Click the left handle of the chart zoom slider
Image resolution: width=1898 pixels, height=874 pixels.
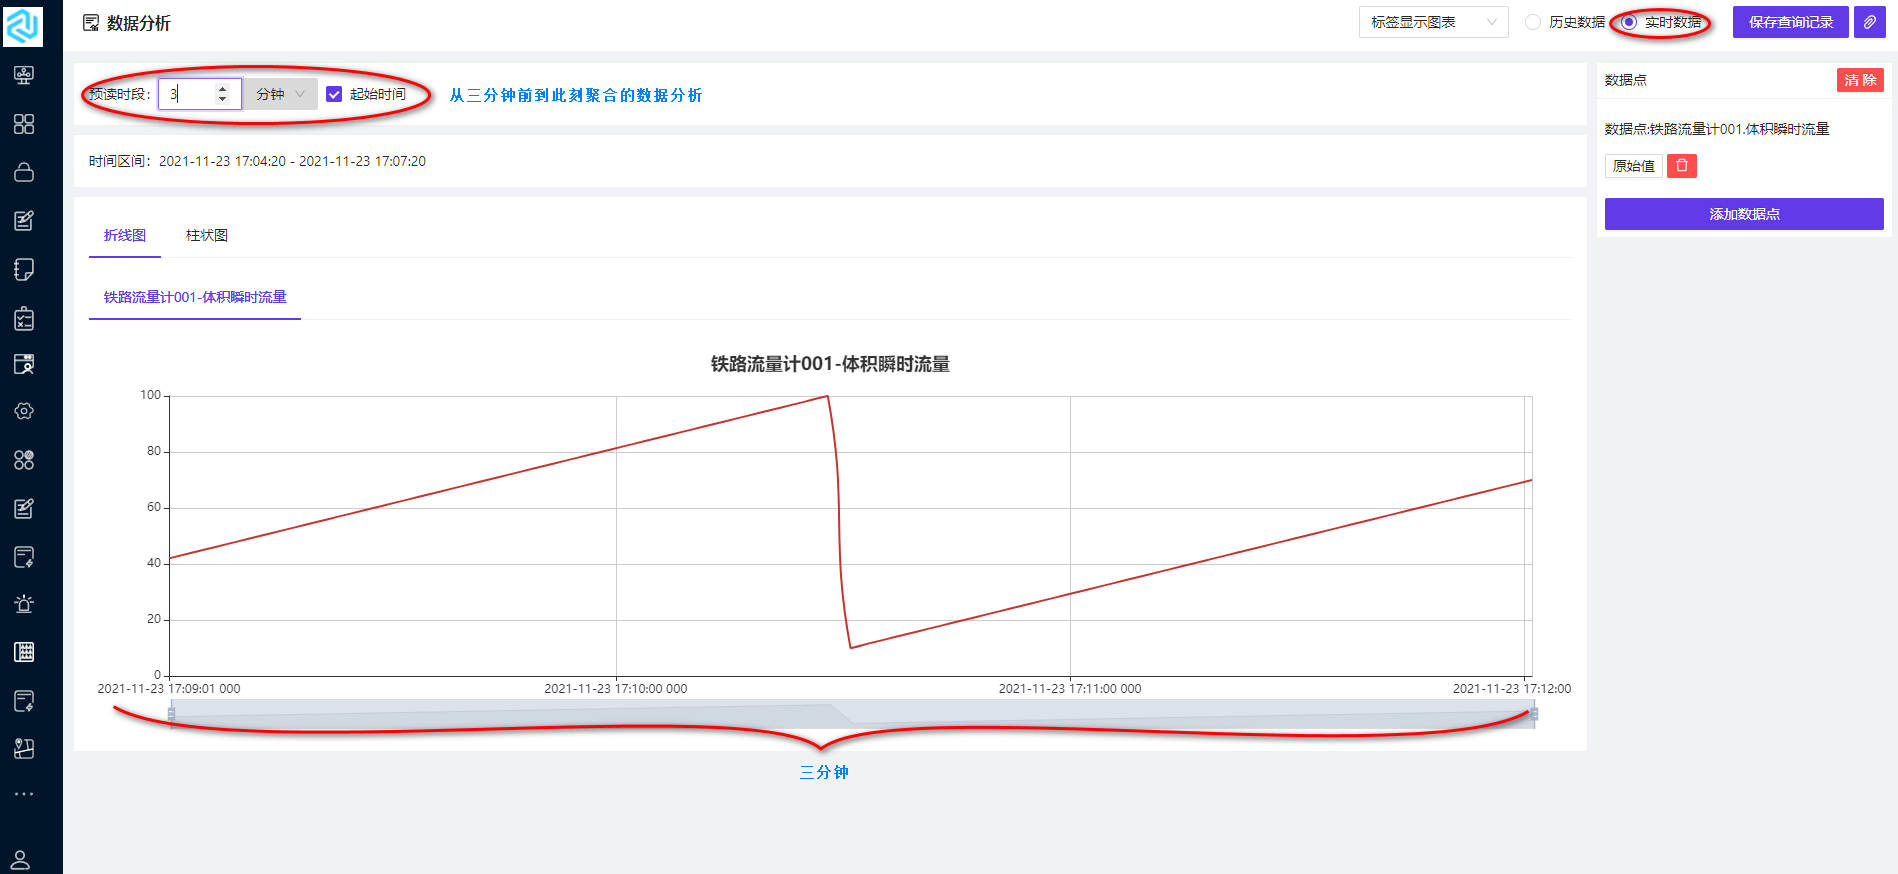point(171,714)
